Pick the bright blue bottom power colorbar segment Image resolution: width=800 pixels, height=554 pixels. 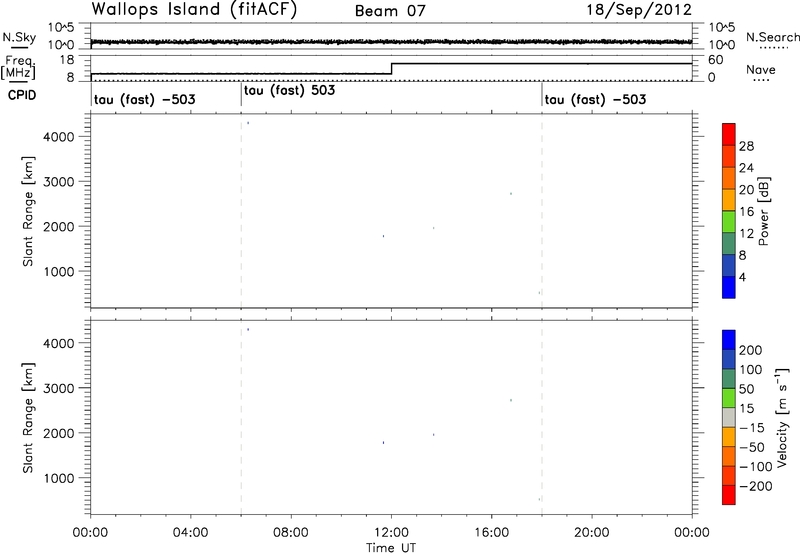coord(729,287)
